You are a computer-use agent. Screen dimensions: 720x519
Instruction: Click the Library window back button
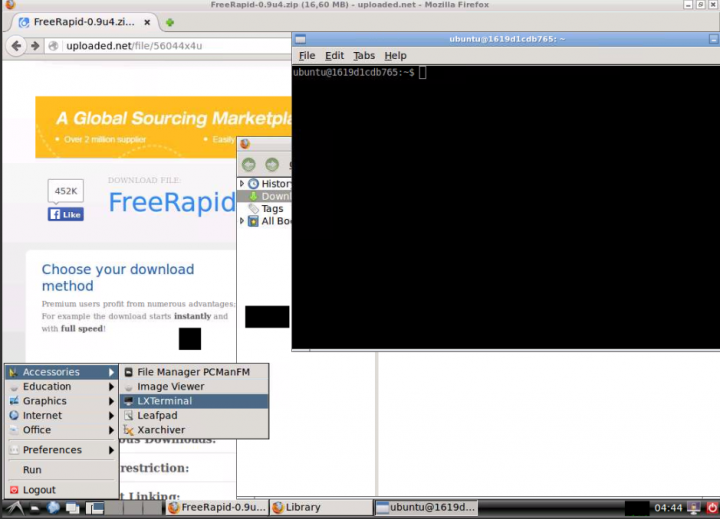tap(249, 164)
